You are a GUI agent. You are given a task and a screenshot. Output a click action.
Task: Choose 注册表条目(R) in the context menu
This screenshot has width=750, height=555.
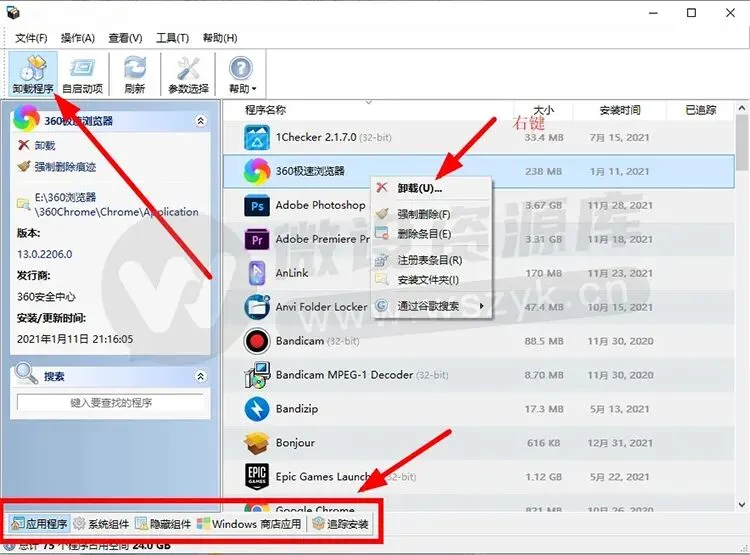click(431, 260)
